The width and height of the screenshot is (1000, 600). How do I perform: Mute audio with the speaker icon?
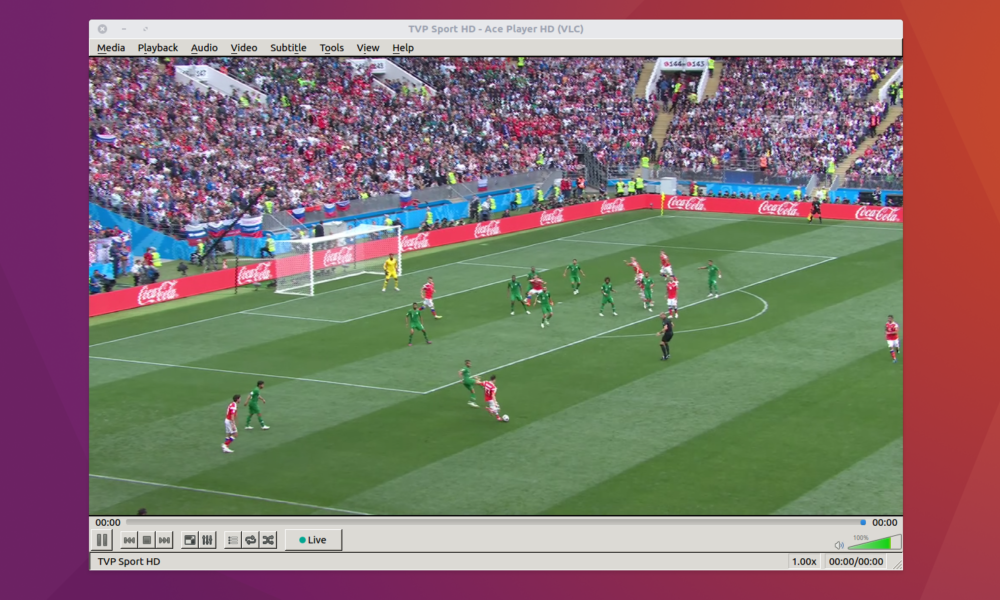(839, 545)
